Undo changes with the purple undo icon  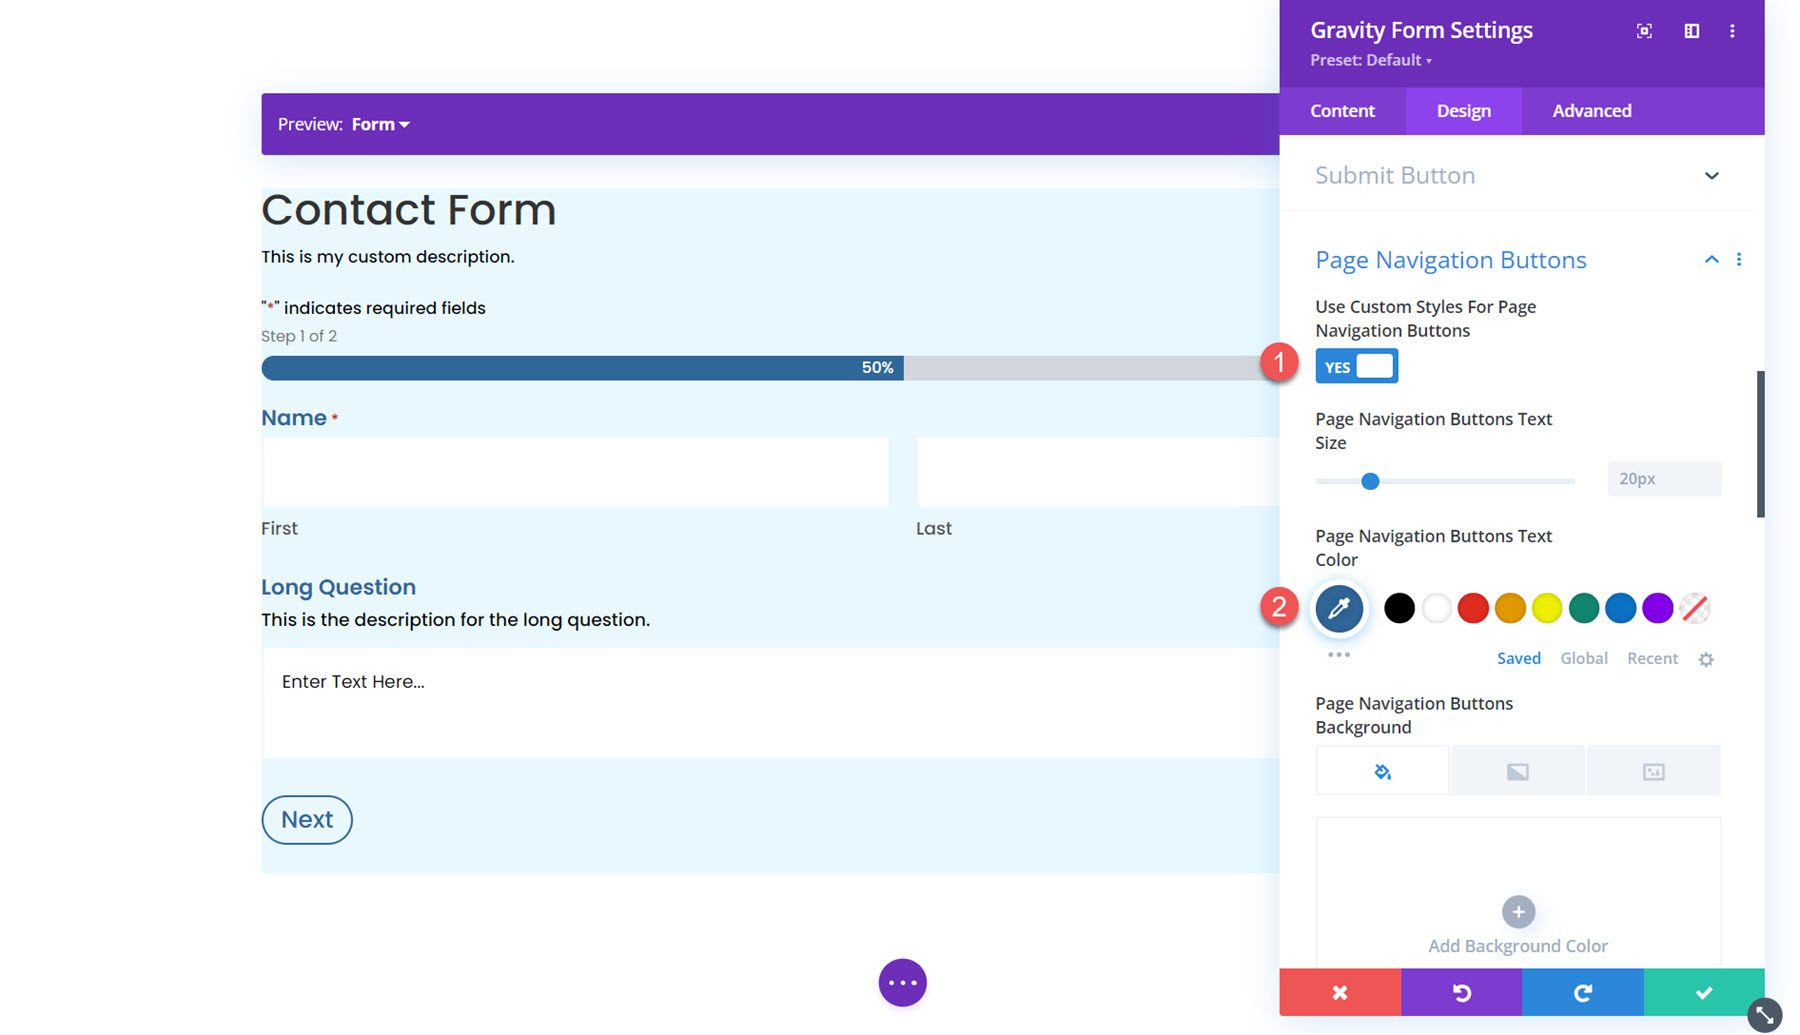tap(1461, 992)
